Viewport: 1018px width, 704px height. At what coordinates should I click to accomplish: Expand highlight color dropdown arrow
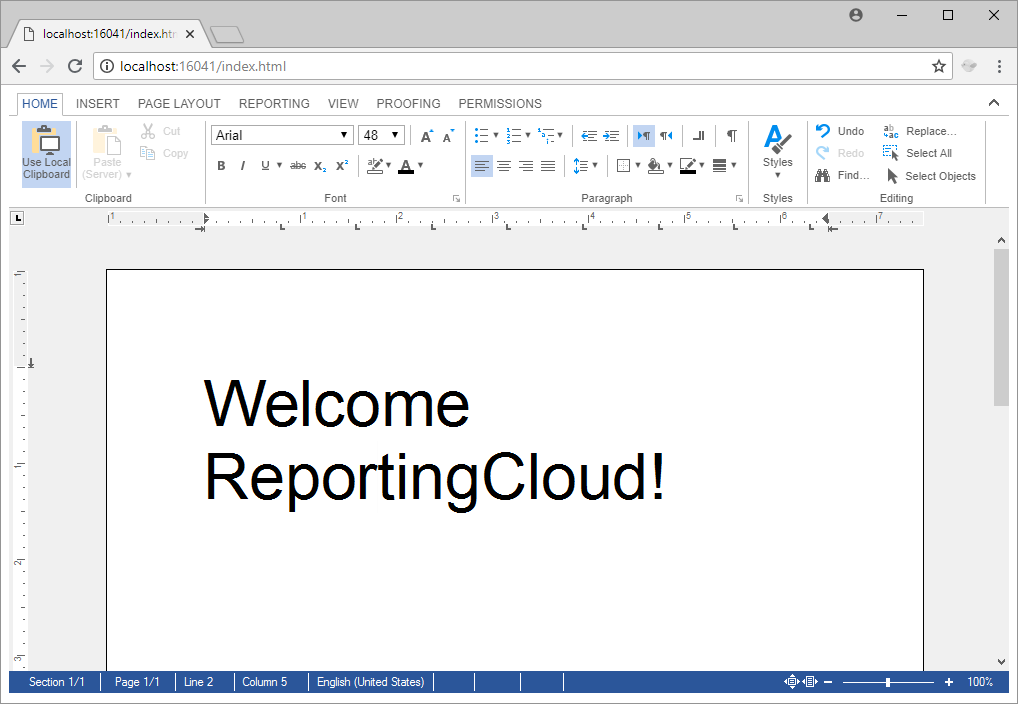pyautogui.click(x=389, y=166)
